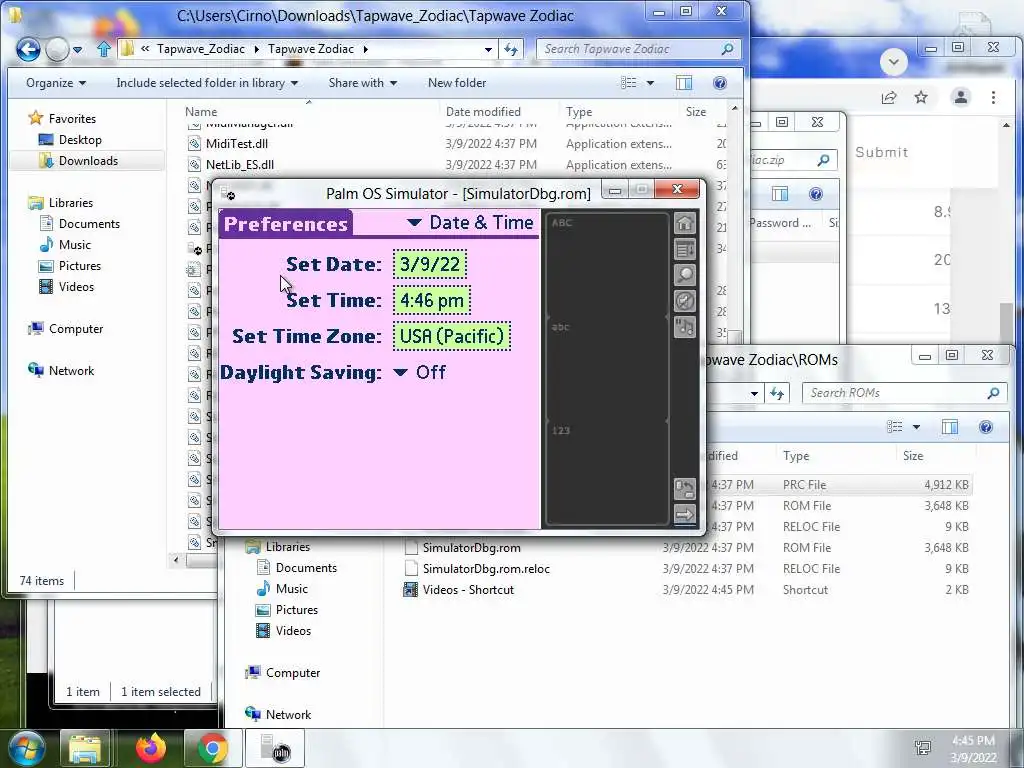Change view icon in Tapwave Zodiac explorer
The height and width of the screenshot is (768, 1024).
coord(628,83)
